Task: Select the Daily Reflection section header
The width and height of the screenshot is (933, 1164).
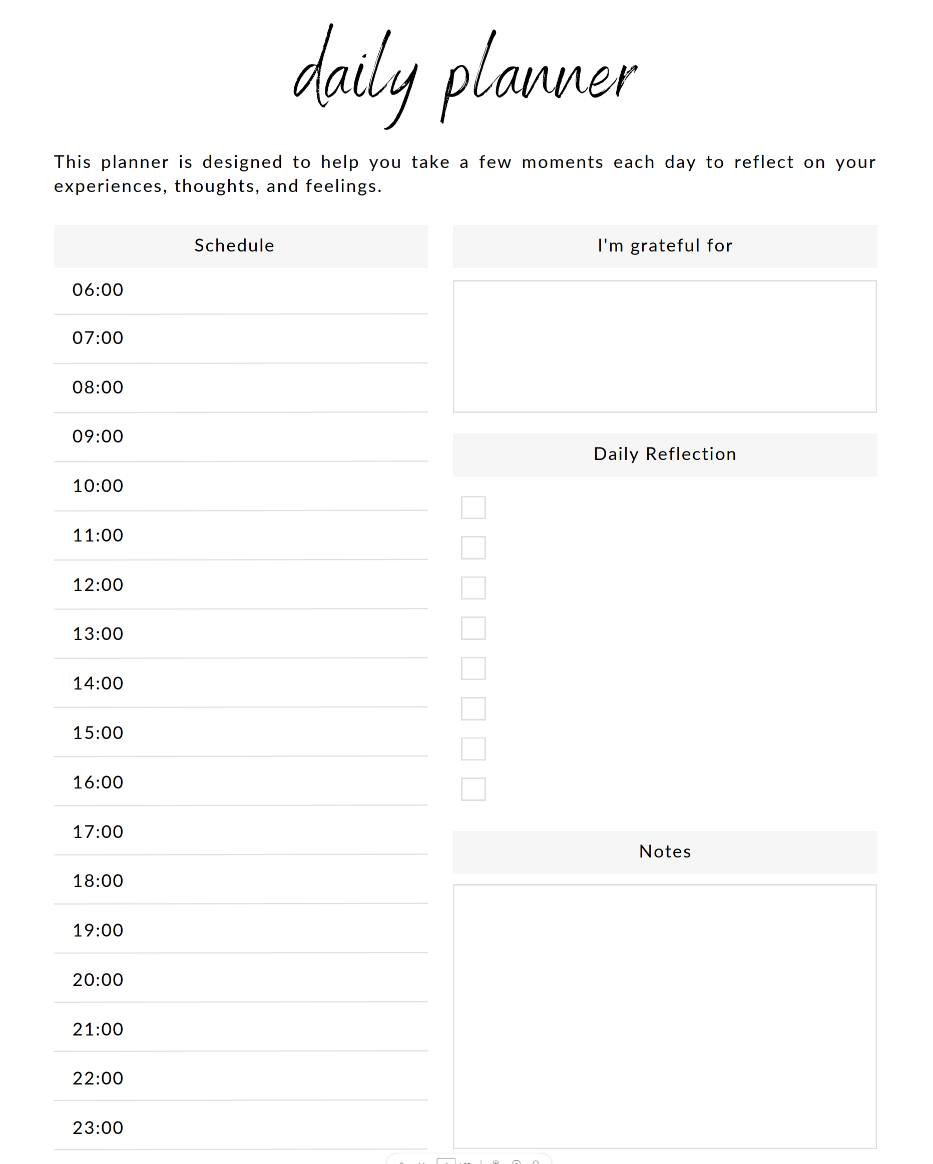Action: [x=664, y=454]
